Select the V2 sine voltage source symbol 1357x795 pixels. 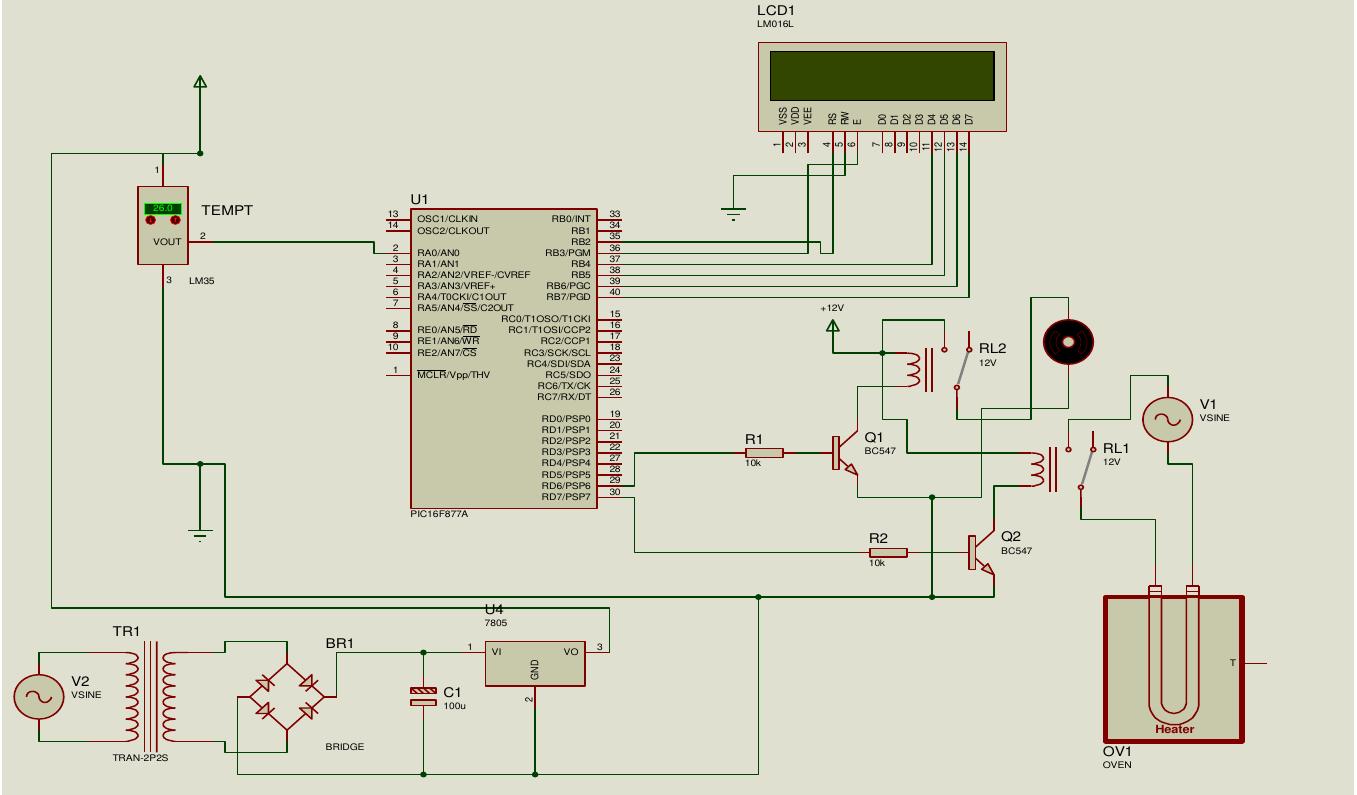click(39, 696)
